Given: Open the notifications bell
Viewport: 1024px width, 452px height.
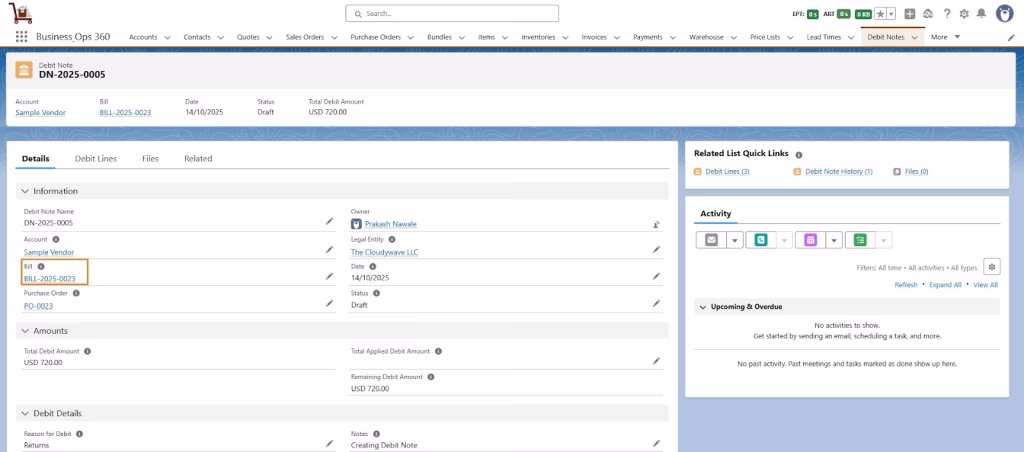Looking at the screenshot, I should click(x=981, y=14).
